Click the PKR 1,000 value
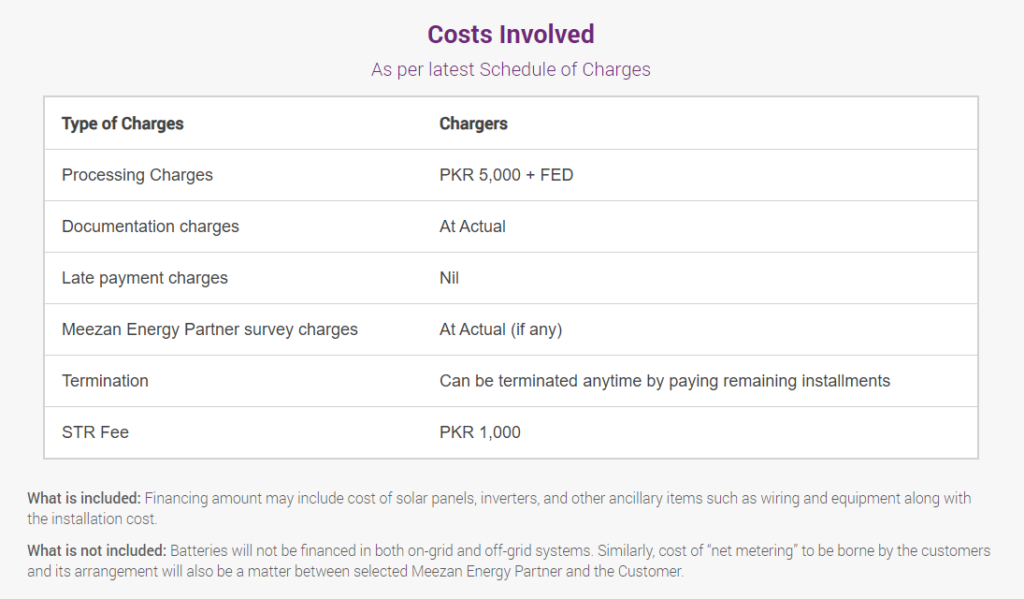The height and width of the screenshot is (599, 1024). tap(480, 432)
